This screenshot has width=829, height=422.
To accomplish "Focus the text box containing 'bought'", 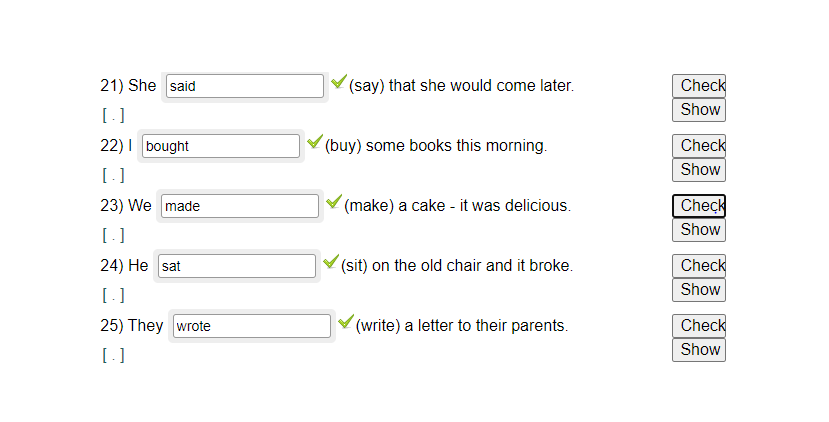I will coord(220,146).
